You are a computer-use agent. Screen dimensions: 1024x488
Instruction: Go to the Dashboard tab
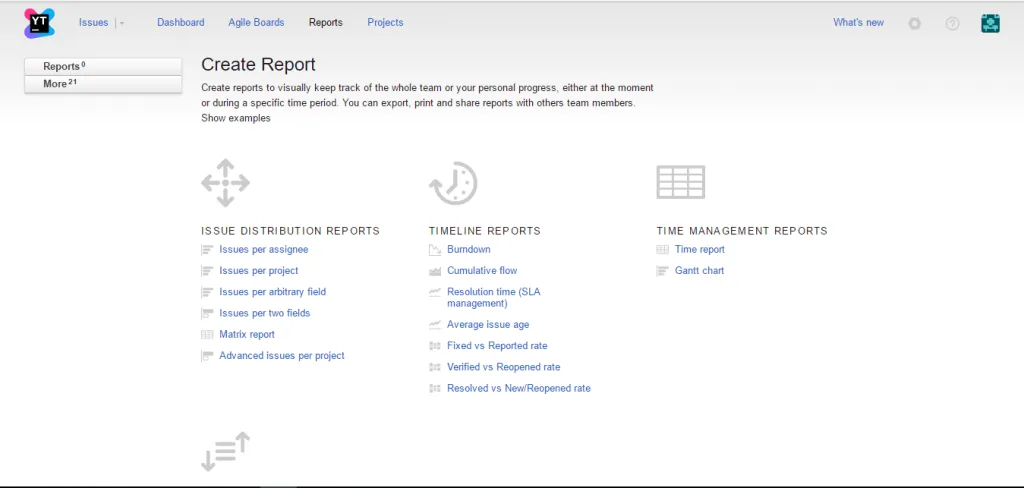click(x=181, y=22)
